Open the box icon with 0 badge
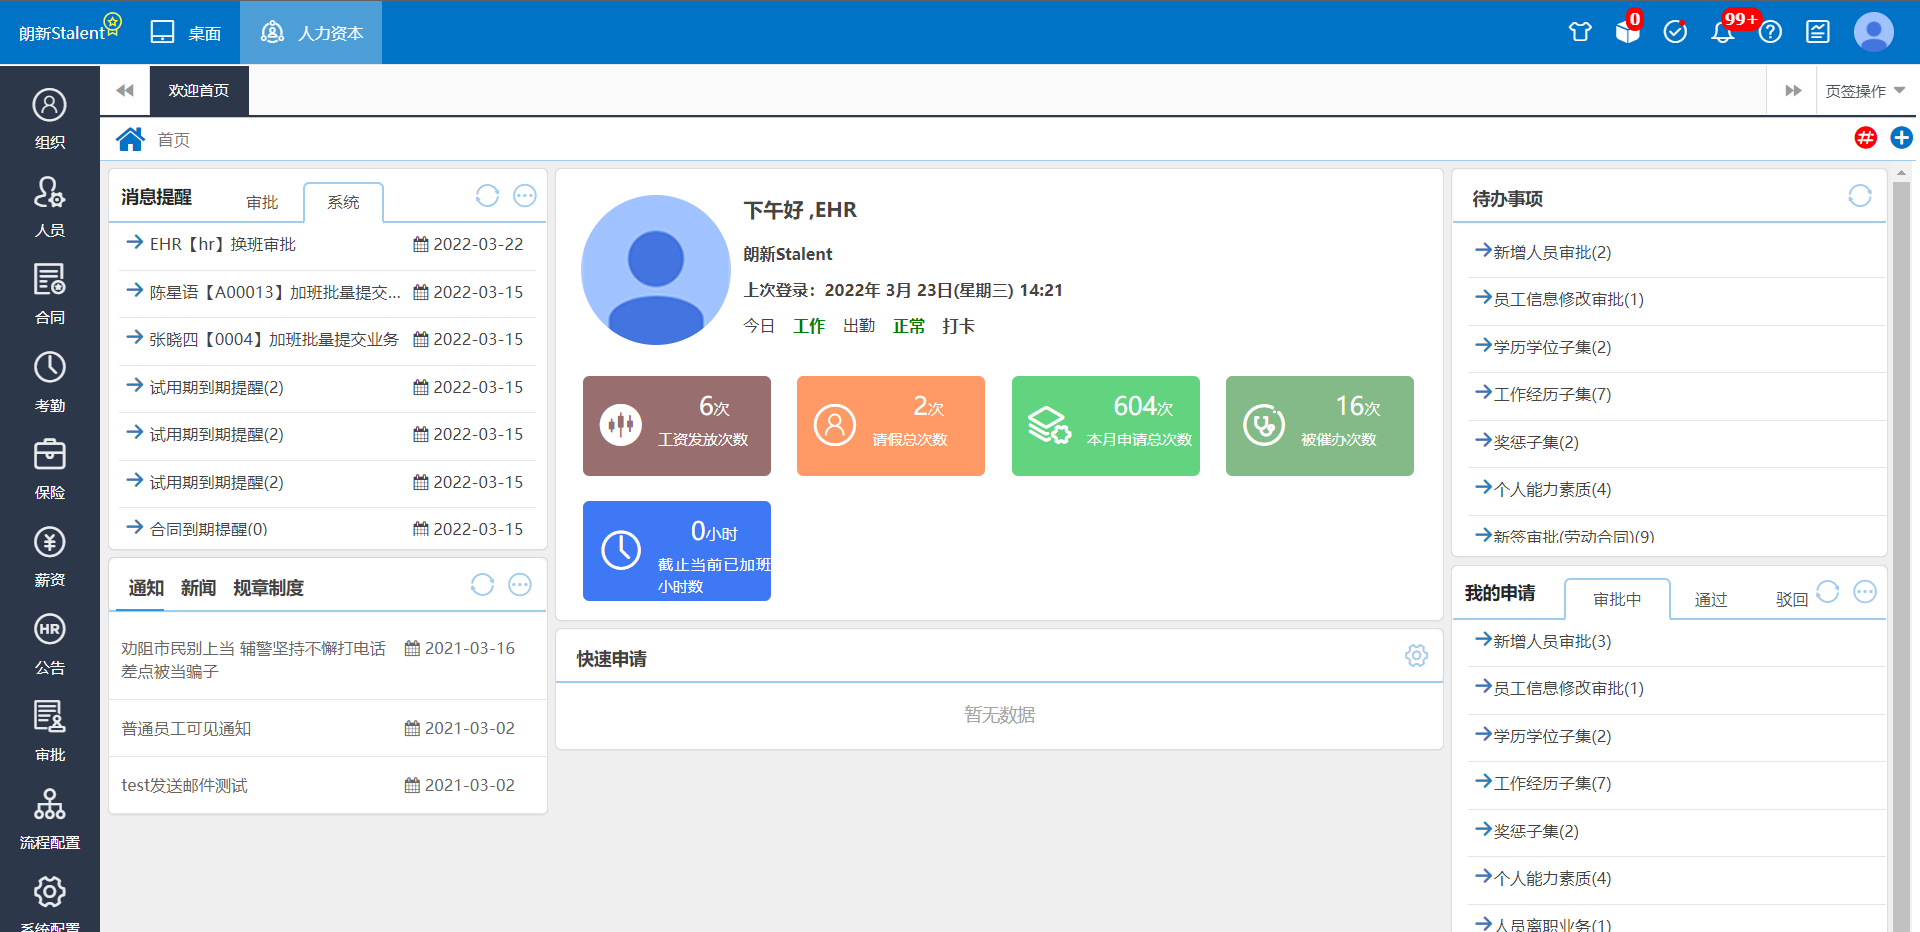The height and width of the screenshot is (932, 1920). 1628,32
